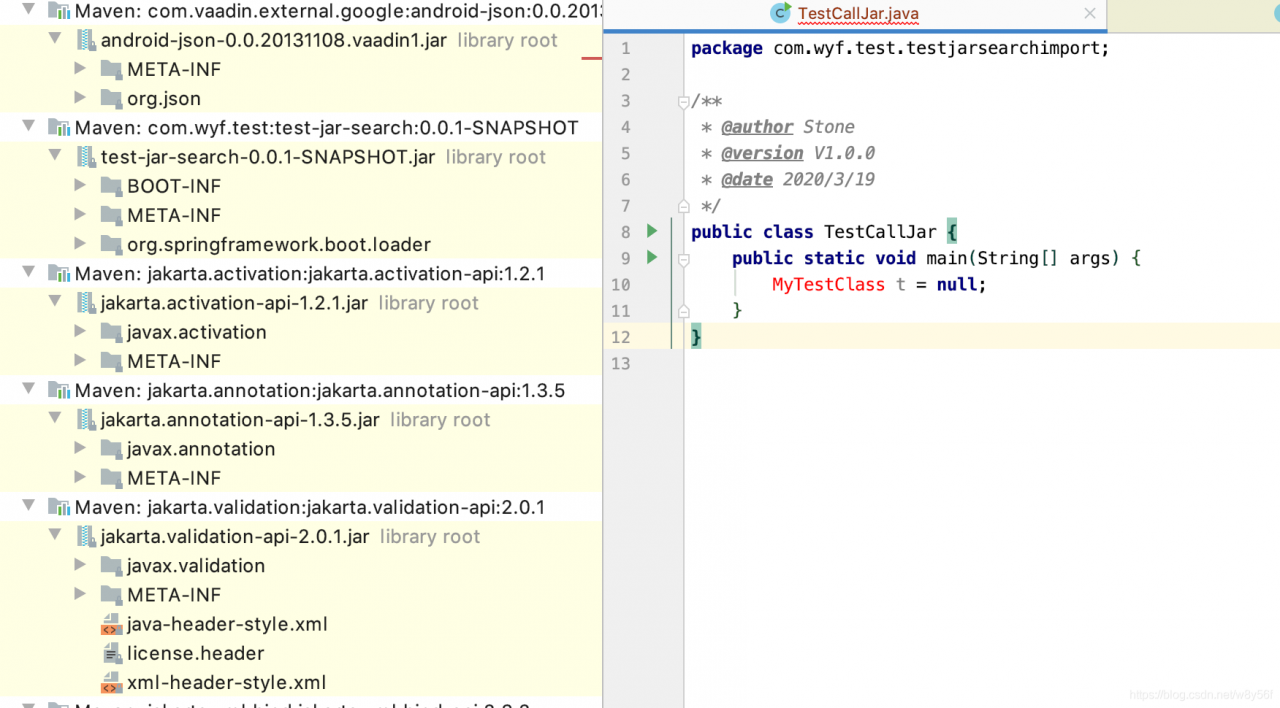The height and width of the screenshot is (708, 1280).
Task: Expand the javax.validation package
Action: tap(81, 565)
